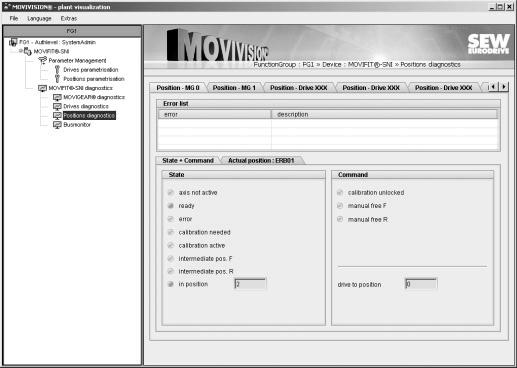Toggle the 'axis not active' state indicator
The height and width of the screenshot is (368, 517).
click(171, 192)
